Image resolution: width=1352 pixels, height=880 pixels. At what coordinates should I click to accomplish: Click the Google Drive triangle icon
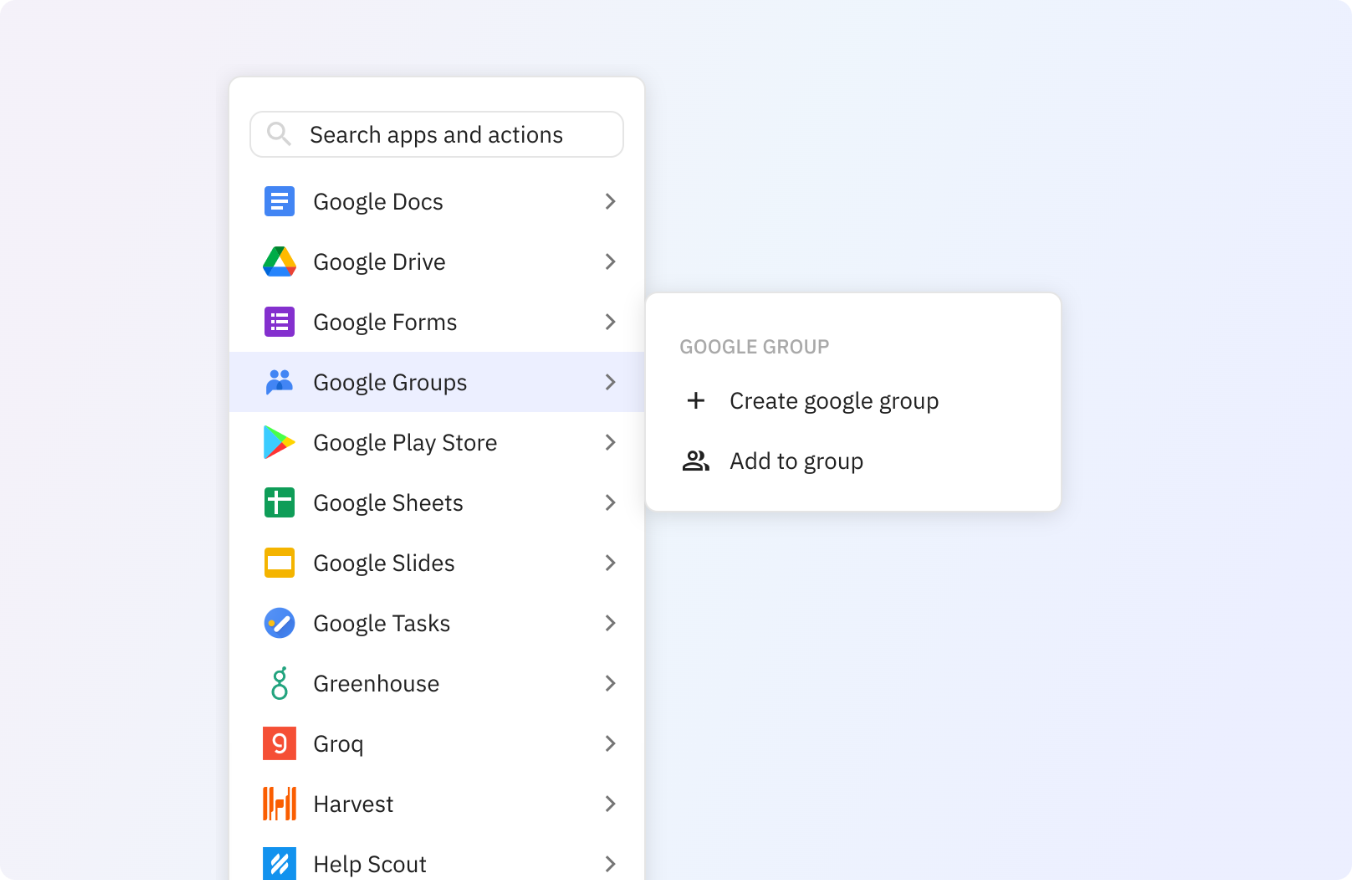[279, 262]
